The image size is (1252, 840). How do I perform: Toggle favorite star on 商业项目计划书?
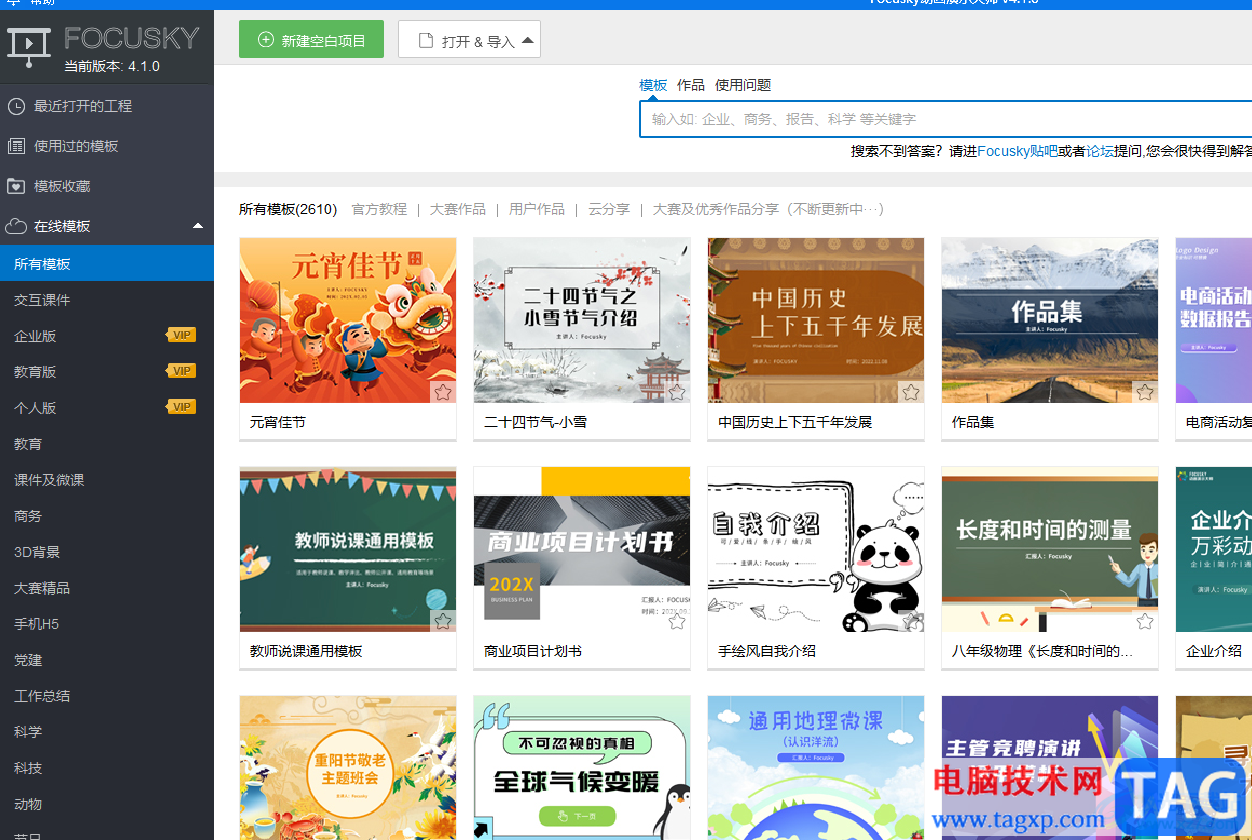677,621
